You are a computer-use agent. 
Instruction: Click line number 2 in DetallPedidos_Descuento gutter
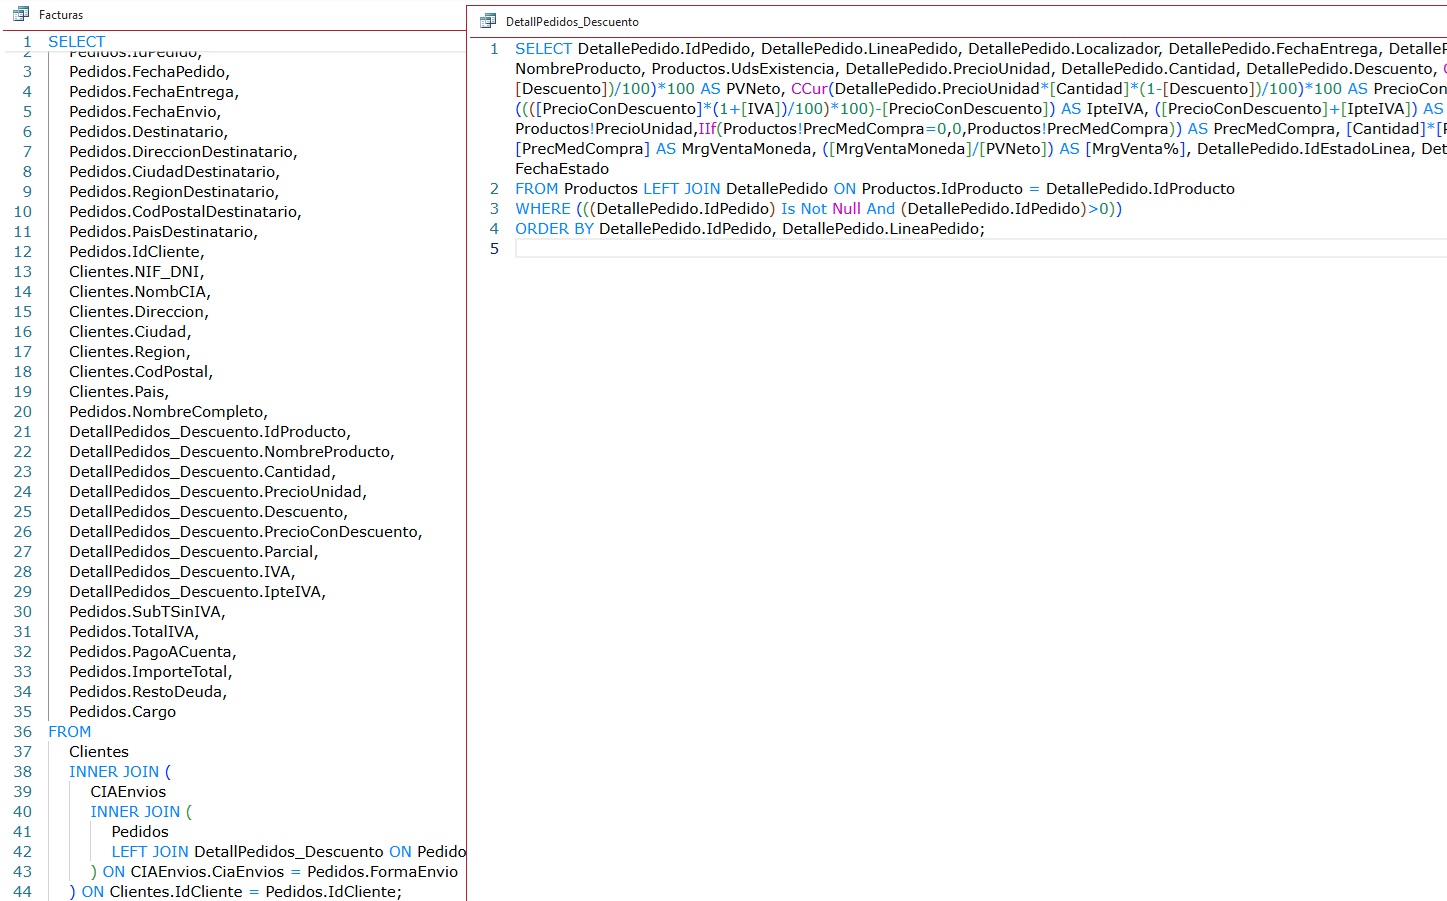[494, 188]
